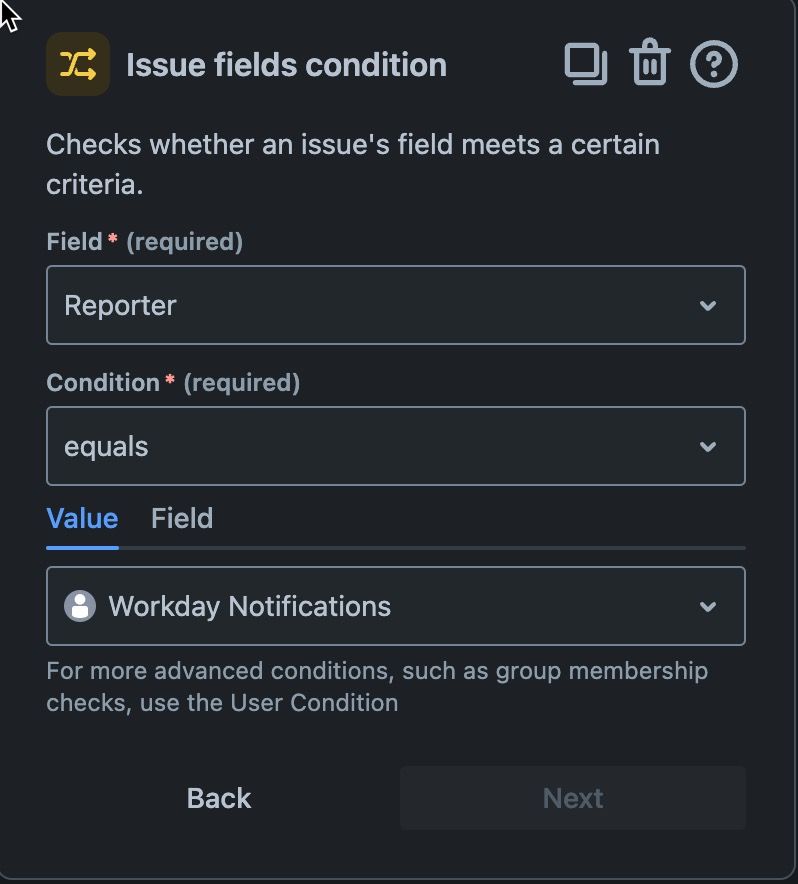
Task: Switch to the Field tab
Action: point(182,518)
